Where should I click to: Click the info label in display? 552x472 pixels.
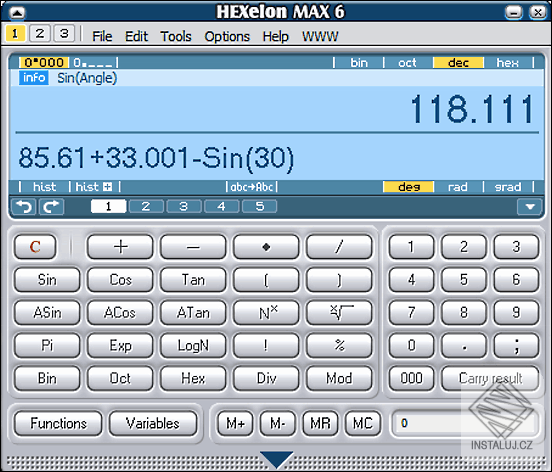pos(34,78)
